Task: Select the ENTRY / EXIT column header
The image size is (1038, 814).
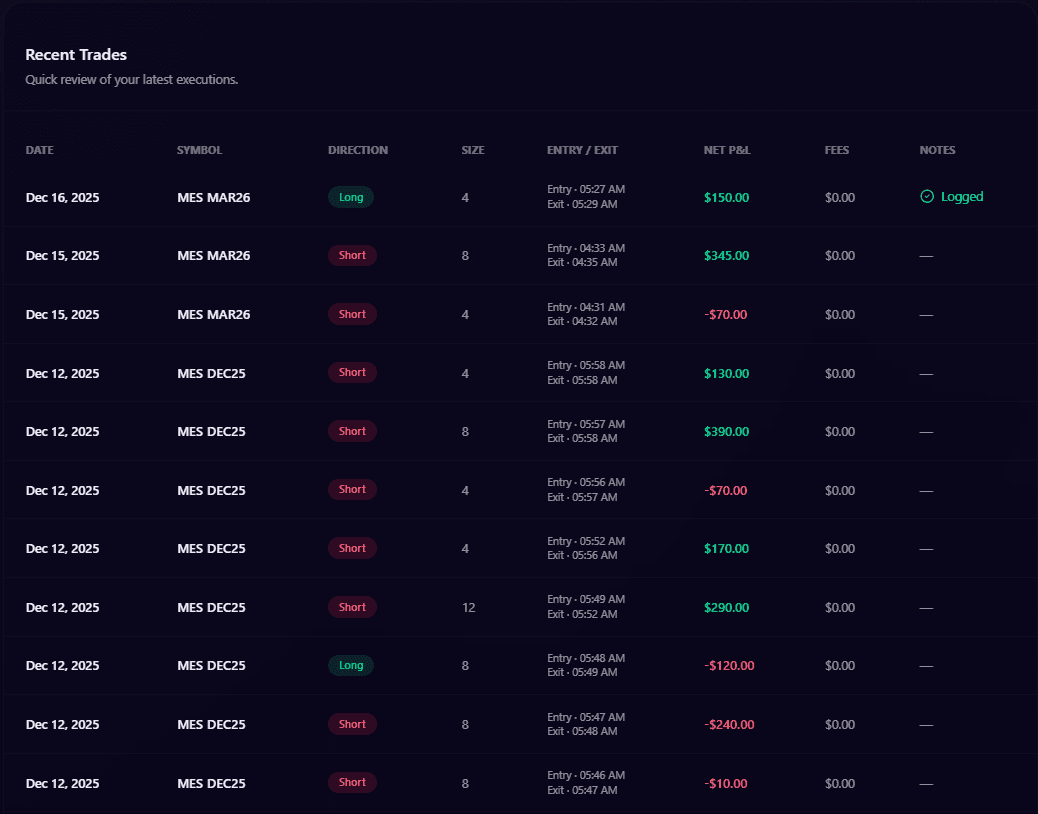Action: point(582,150)
